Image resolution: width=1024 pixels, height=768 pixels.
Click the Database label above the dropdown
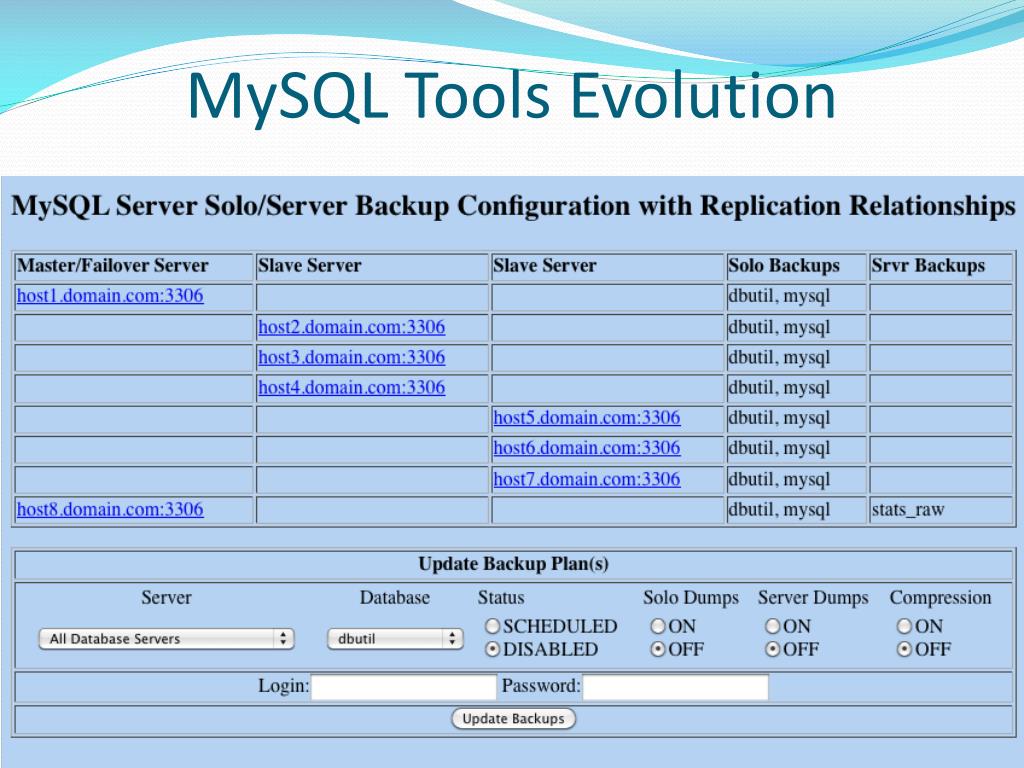394,598
